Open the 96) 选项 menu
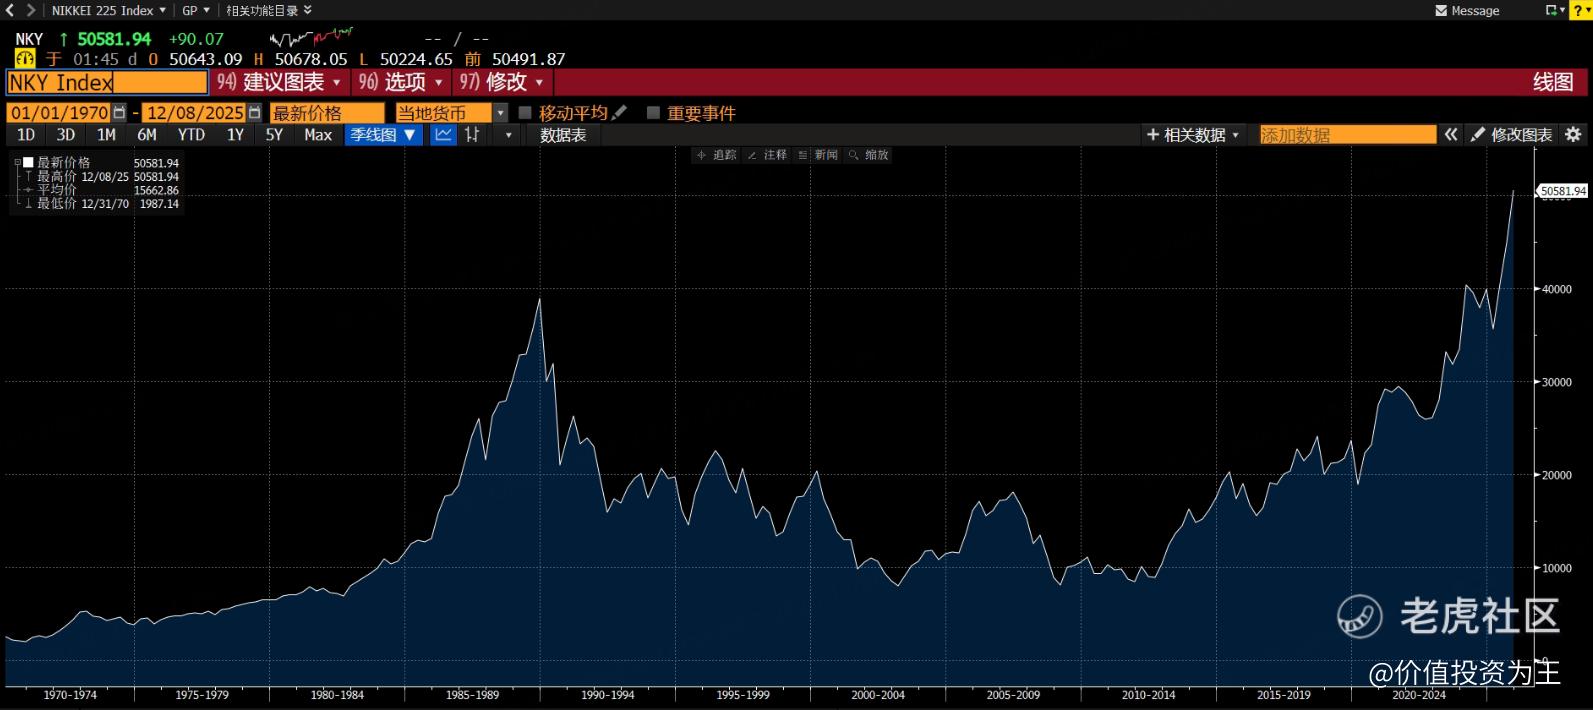The image size is (1593, 710). pyautogui.click(x=400, y=82)
